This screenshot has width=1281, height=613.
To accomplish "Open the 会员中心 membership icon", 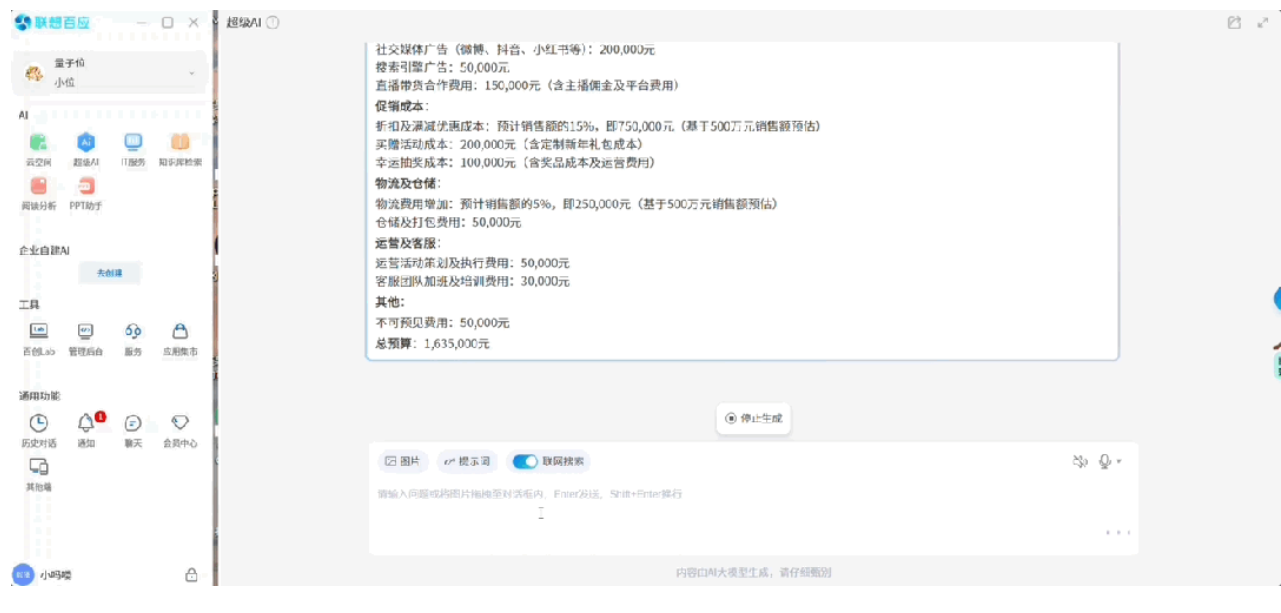I will [180, 423].
